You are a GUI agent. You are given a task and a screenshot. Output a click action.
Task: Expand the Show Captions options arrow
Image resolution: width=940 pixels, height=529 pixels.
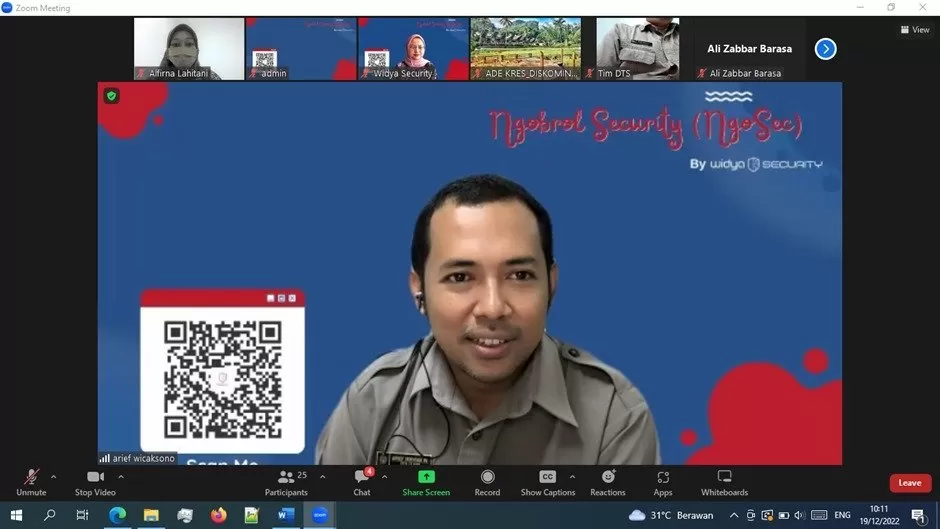tap(572, 477)
